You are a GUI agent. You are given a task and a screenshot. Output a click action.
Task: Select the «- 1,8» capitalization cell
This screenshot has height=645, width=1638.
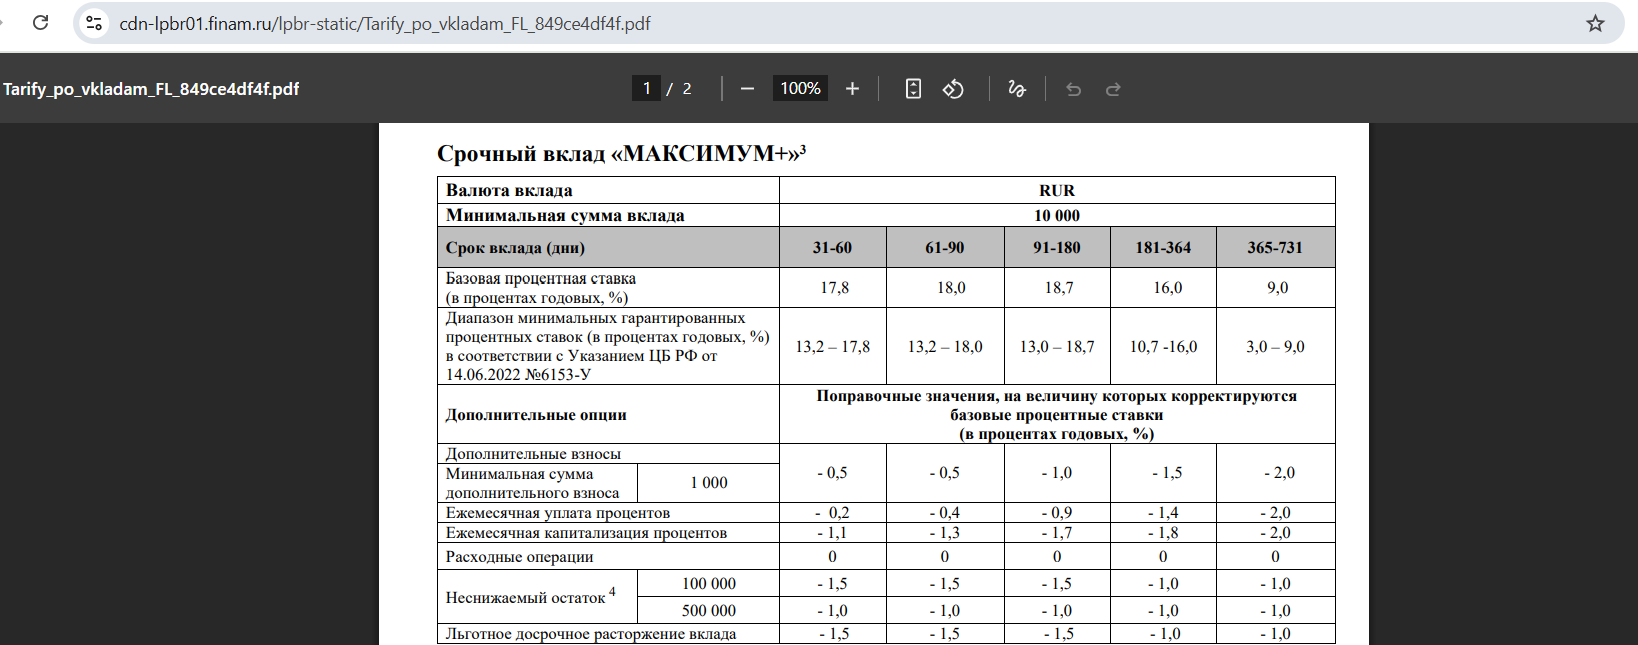pos(1163,533)
